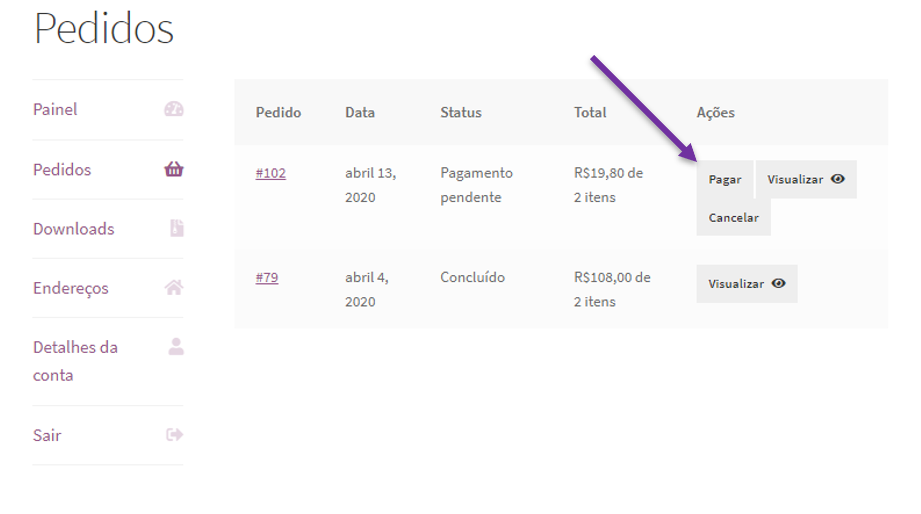Screen dimensions: 921x514
Task: Click the eye icon for order #102
Action: click(838, 179)
